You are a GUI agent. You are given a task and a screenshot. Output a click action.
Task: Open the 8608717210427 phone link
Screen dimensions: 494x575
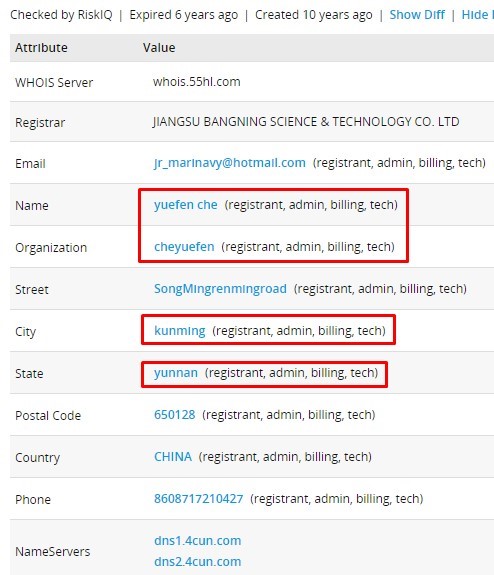tap(198, 499)
